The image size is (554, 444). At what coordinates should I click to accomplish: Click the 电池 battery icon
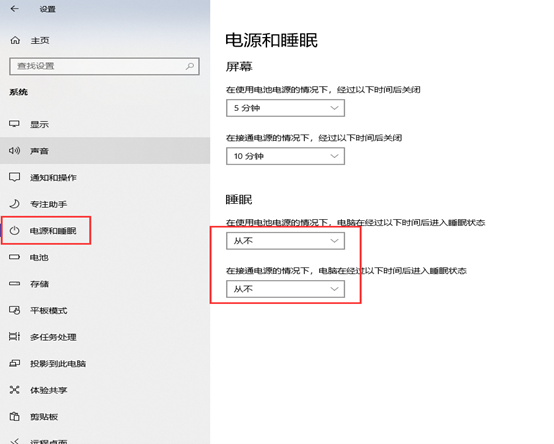click(14, 257)
